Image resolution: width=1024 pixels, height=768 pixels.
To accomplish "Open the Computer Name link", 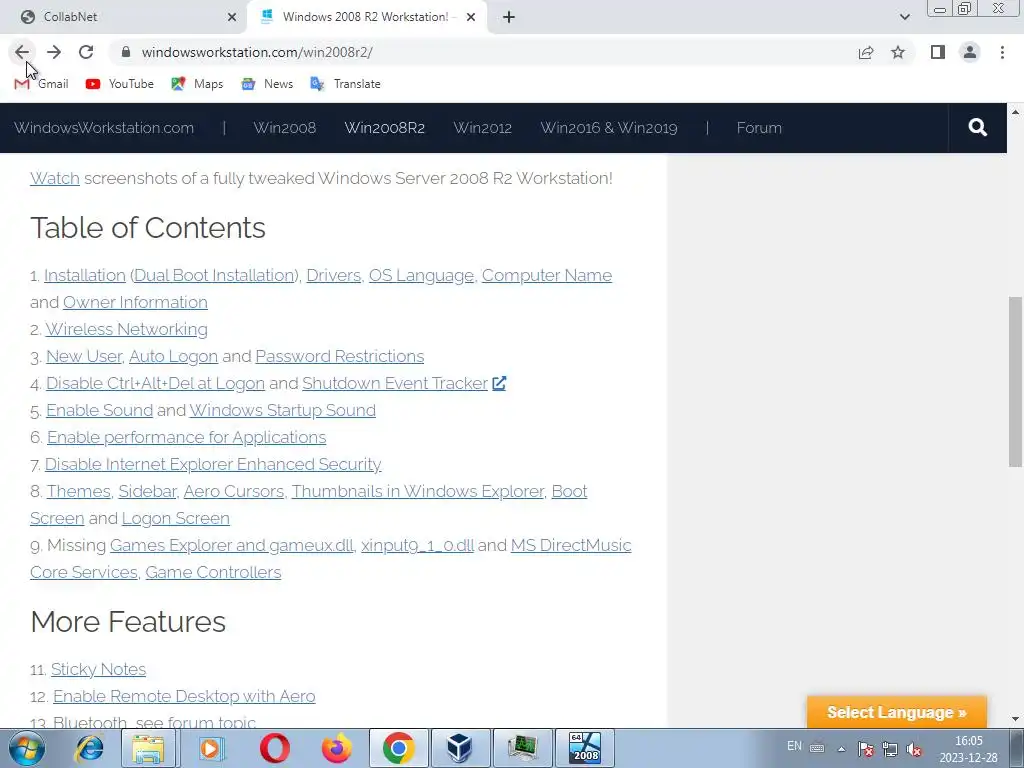I will [547, 276].
